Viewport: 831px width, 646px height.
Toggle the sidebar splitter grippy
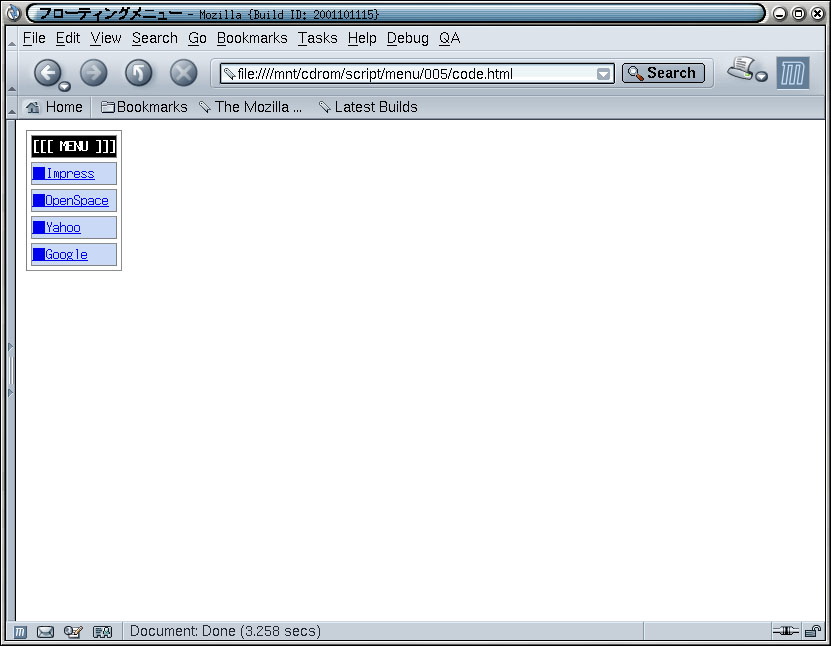[x=11, y=369]
